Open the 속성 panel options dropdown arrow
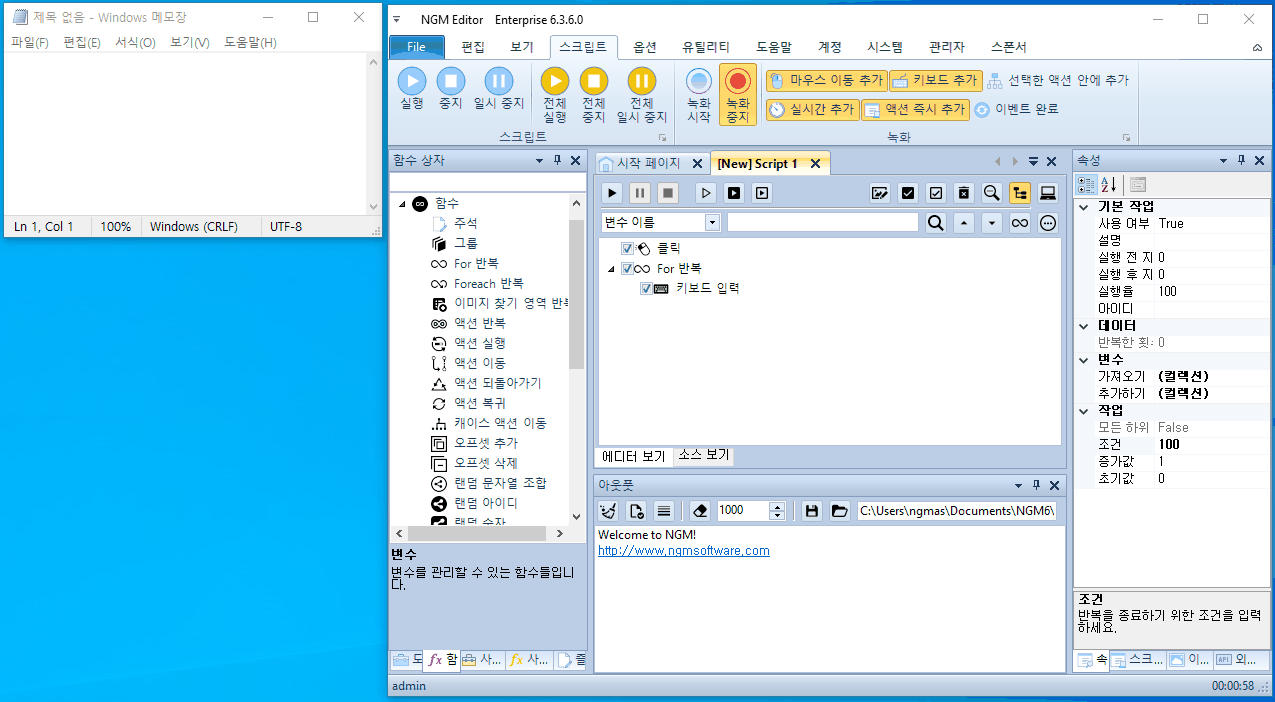The height and width of the screenshot is (702, 1275). [x=1223, y=161]
